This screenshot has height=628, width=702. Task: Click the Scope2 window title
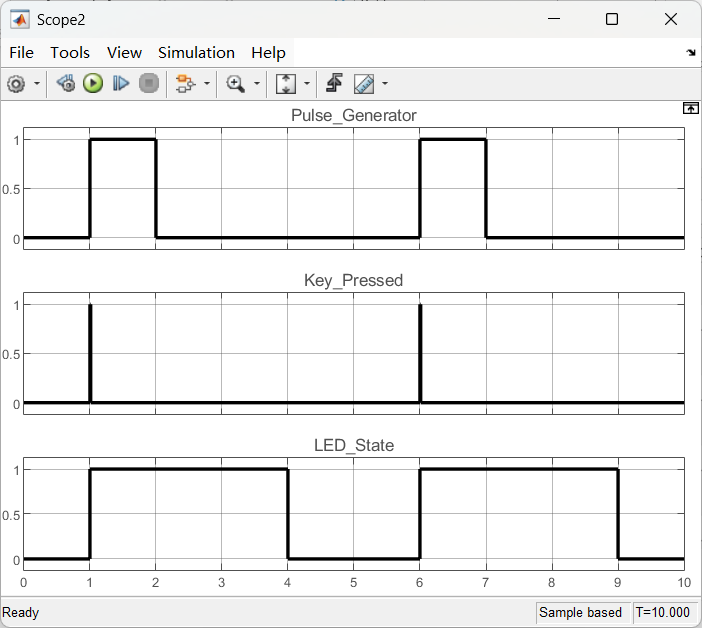click(61, 20)
